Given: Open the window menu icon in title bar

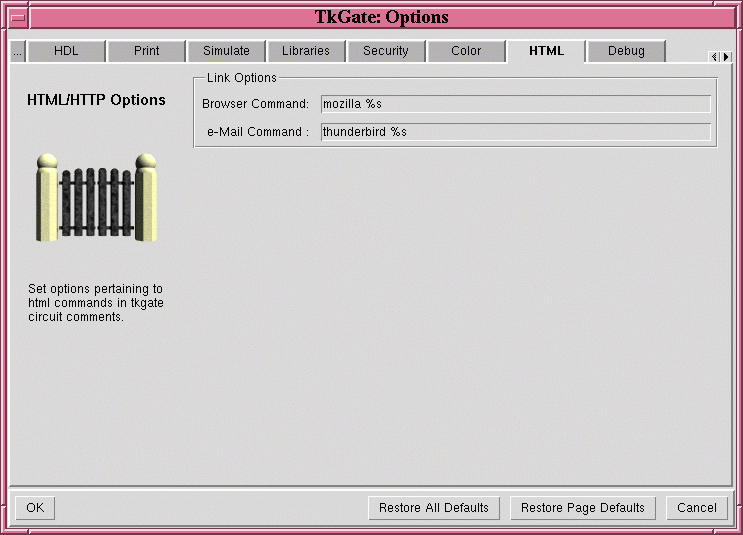Looking at the screenshot, I should click(18, 17).
